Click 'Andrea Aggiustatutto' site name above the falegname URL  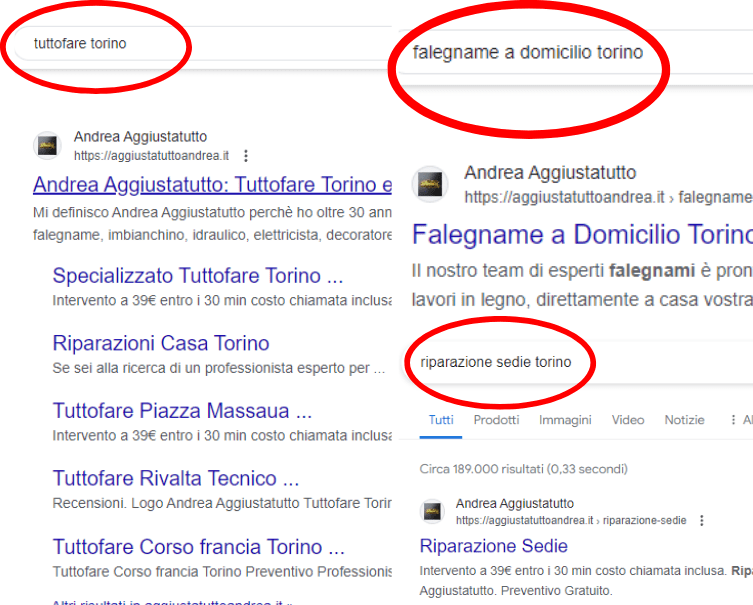click(550, 173)
